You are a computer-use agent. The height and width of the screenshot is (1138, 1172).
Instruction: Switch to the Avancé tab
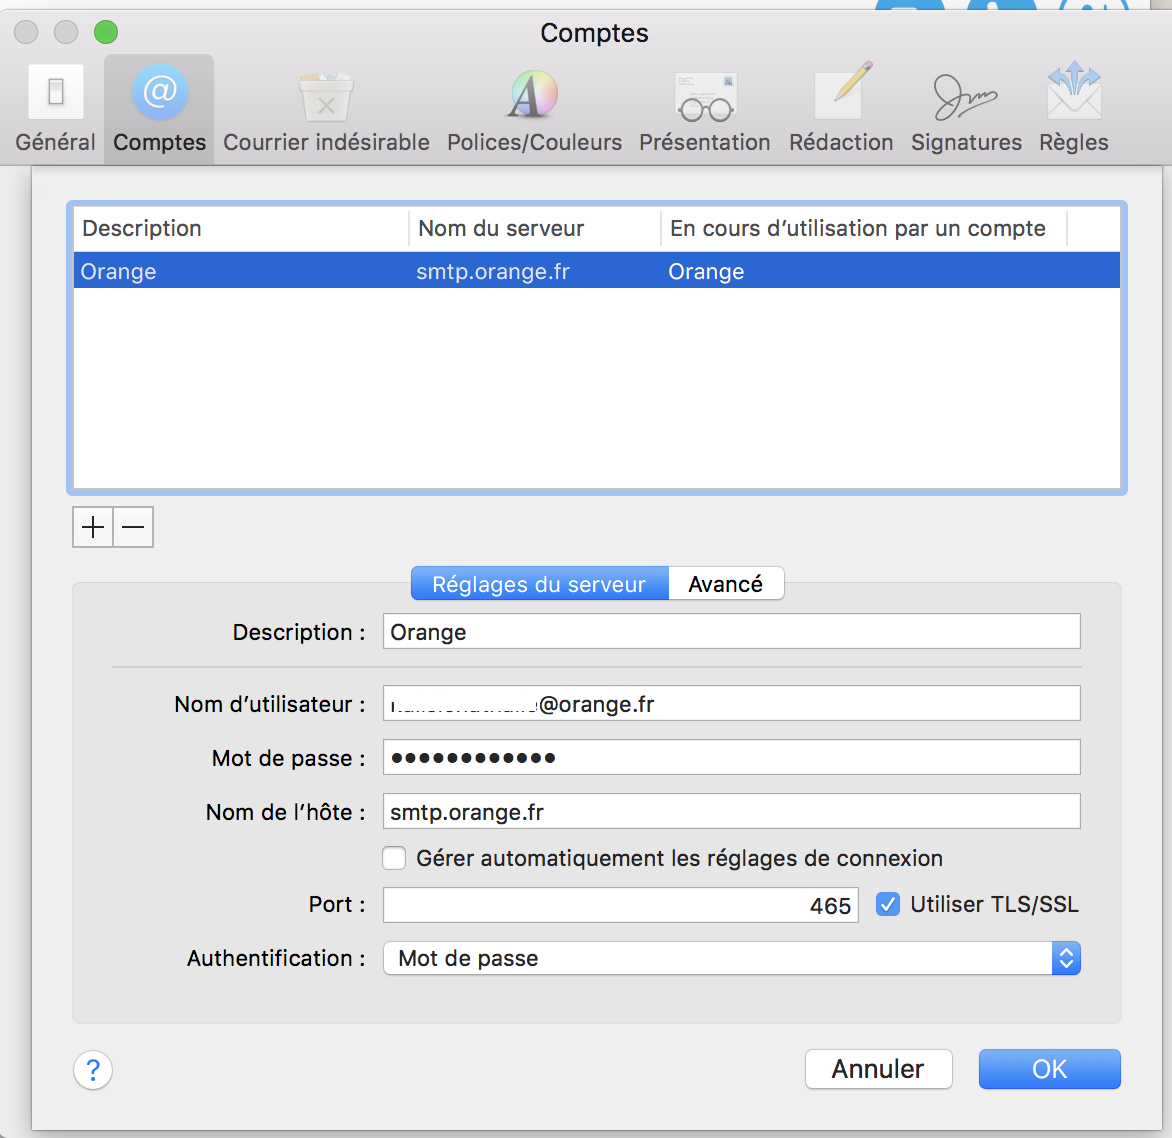[x=726, y=584]
